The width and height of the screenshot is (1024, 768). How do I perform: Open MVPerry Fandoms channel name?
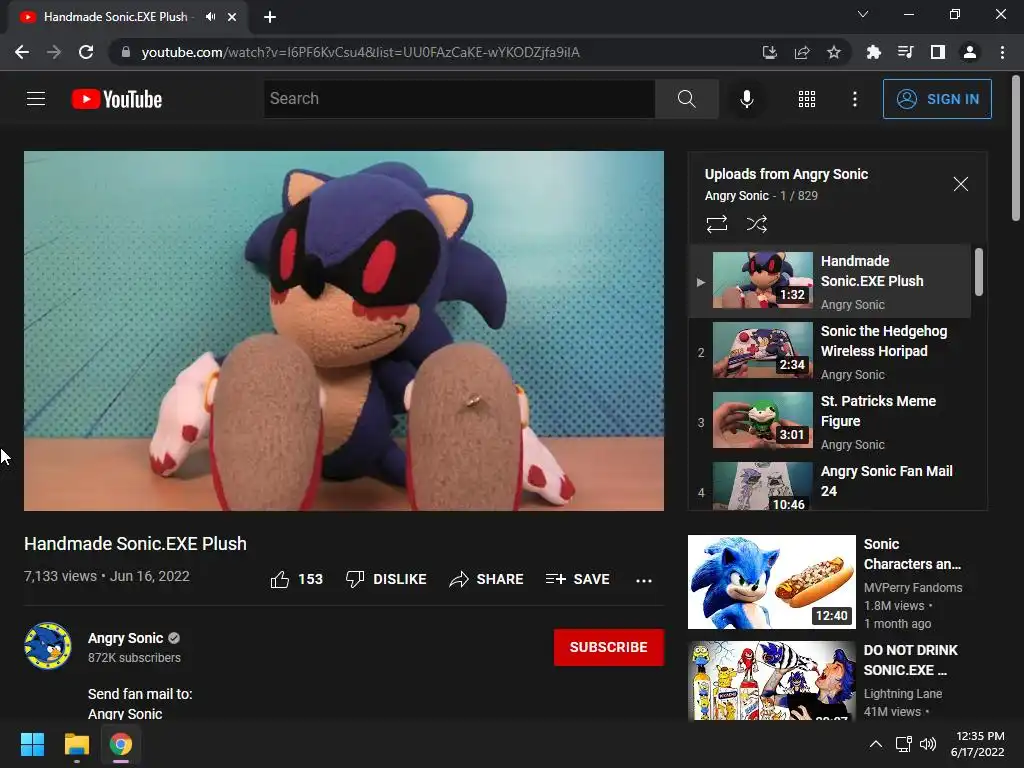912,587
